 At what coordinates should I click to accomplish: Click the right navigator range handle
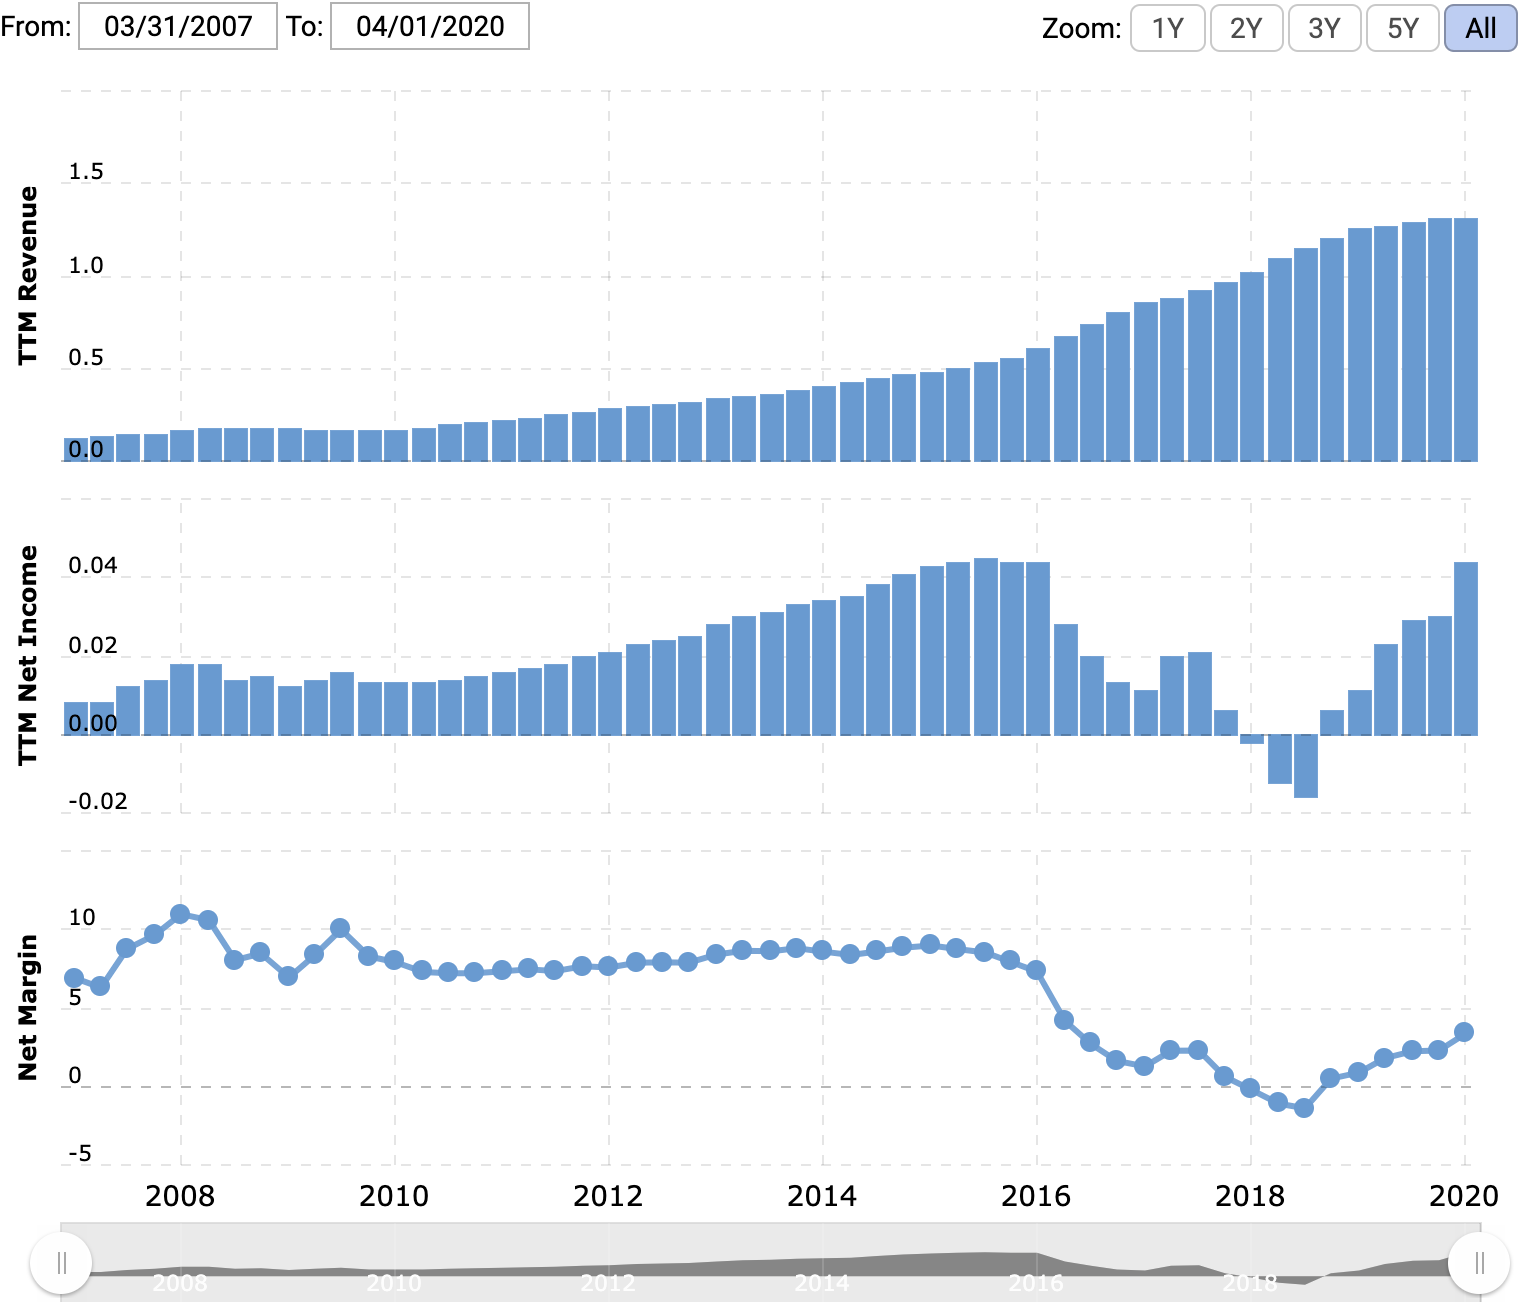1479,1263
